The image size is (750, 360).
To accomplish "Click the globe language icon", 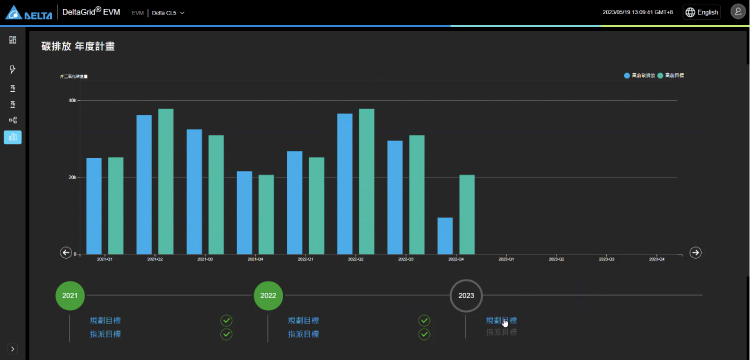I will (690, 13).
